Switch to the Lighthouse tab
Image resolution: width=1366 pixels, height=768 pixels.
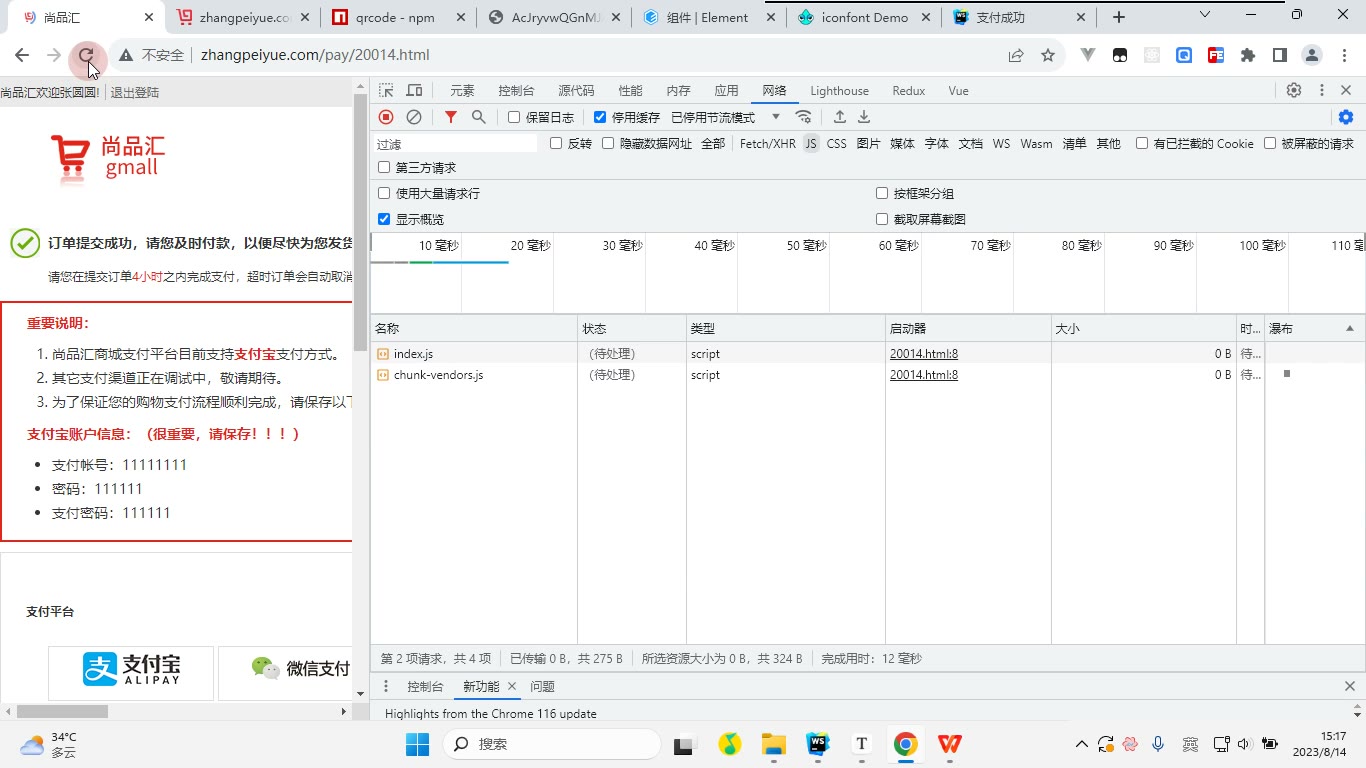(x=839, y=90)
